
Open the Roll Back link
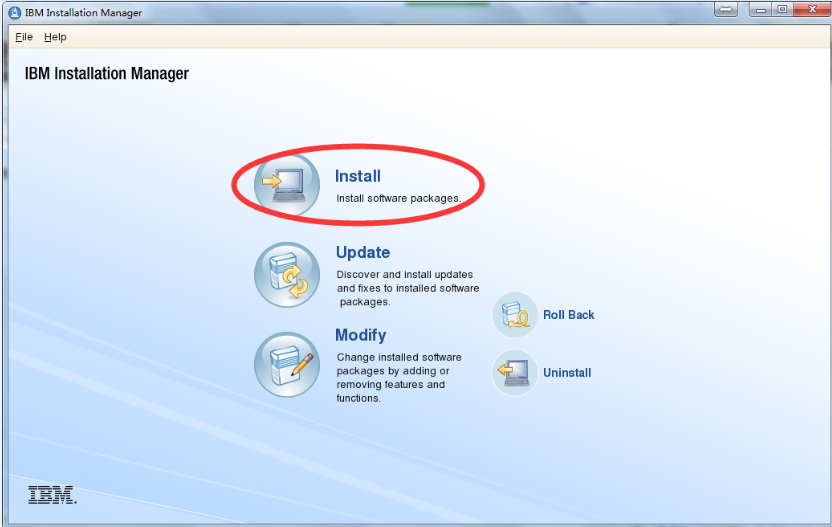pyautogui.click(x=569, y=315)
